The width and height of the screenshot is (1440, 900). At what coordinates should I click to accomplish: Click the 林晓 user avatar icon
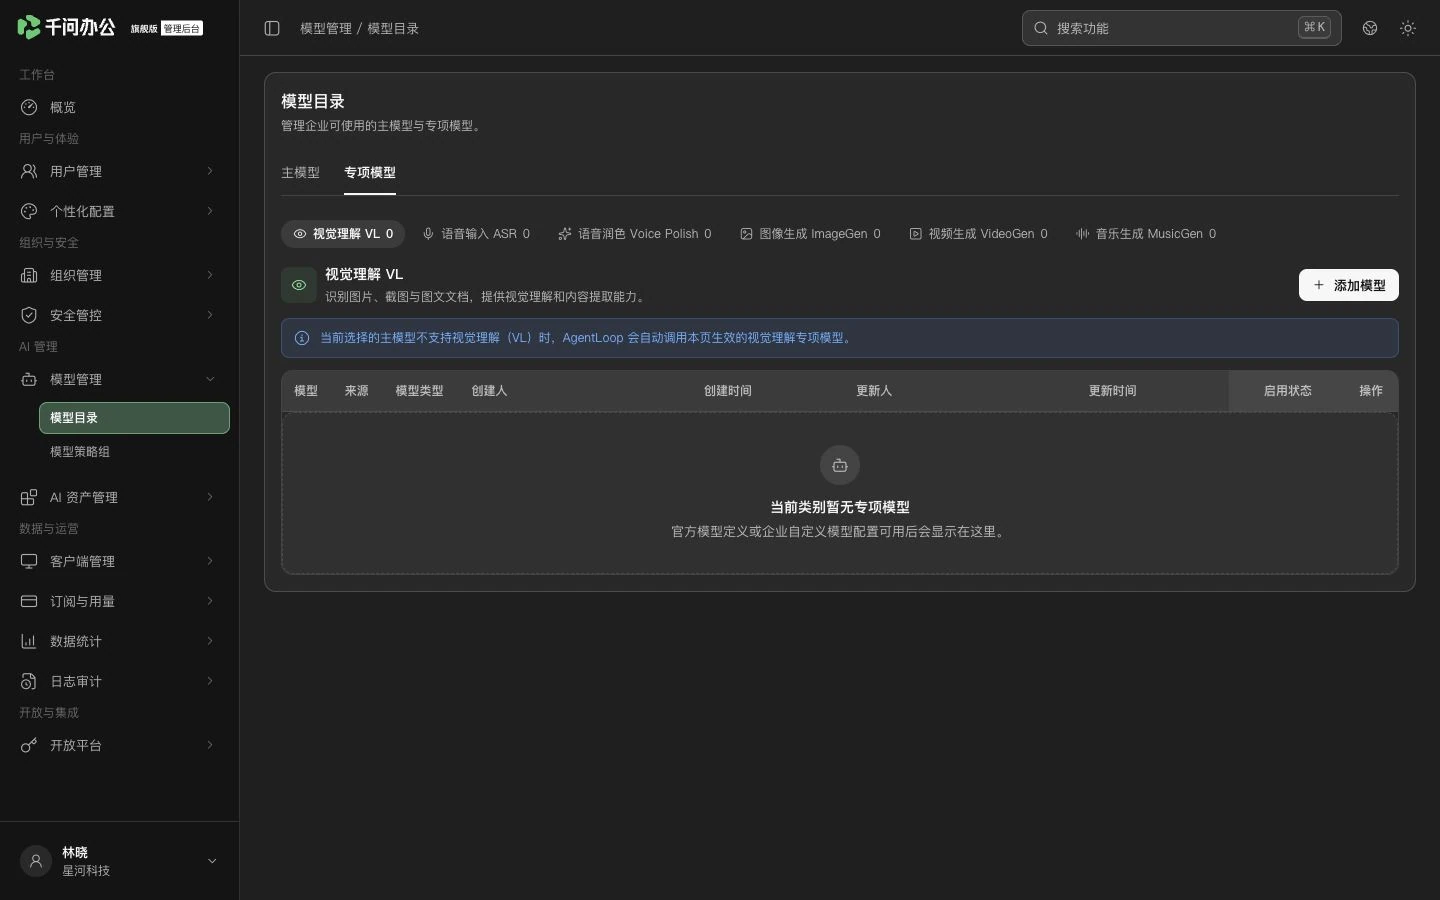point(36,861)
